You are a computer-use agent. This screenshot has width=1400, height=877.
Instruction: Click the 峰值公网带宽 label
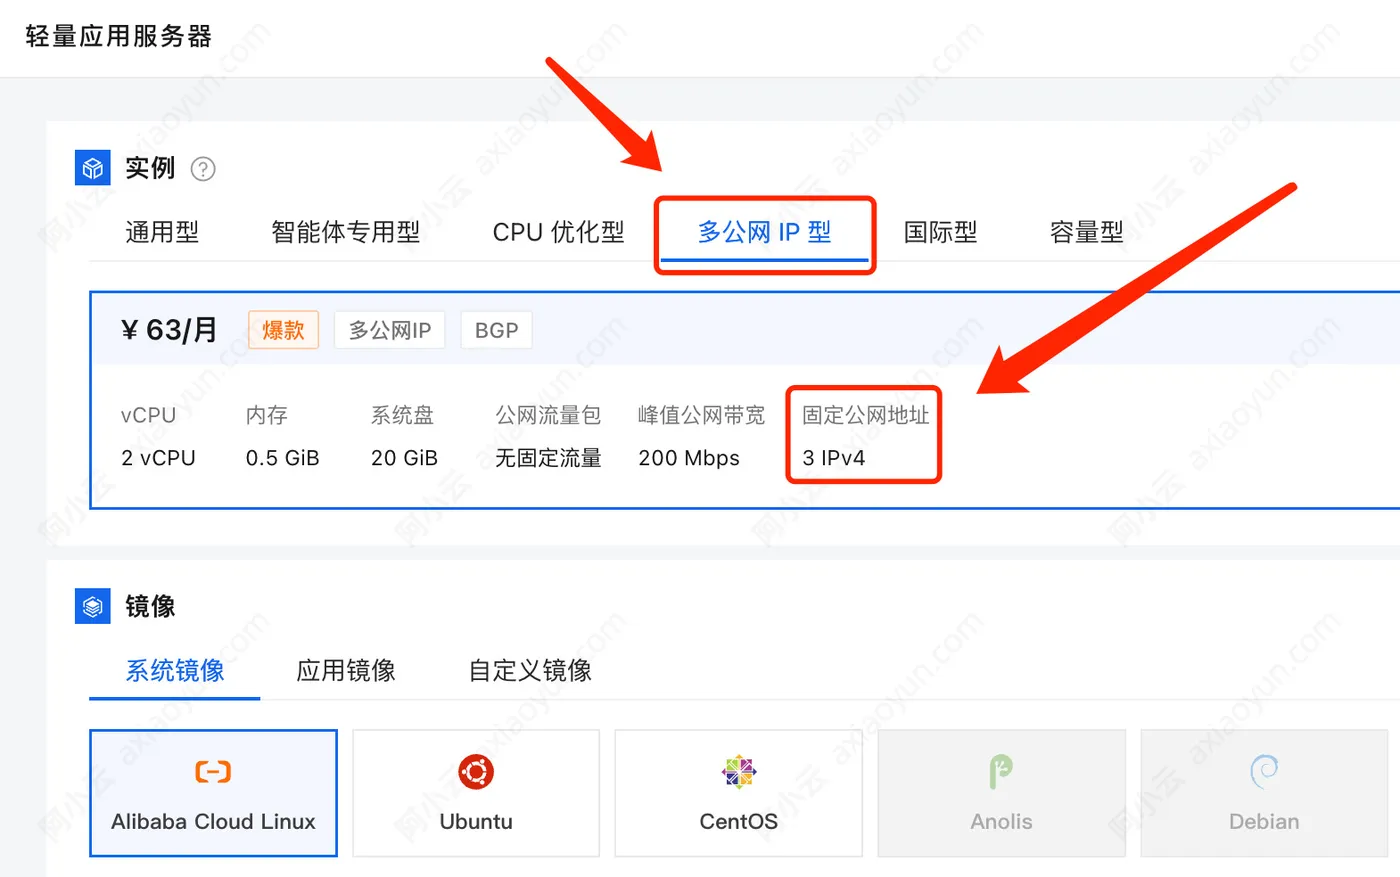(702, 415)
